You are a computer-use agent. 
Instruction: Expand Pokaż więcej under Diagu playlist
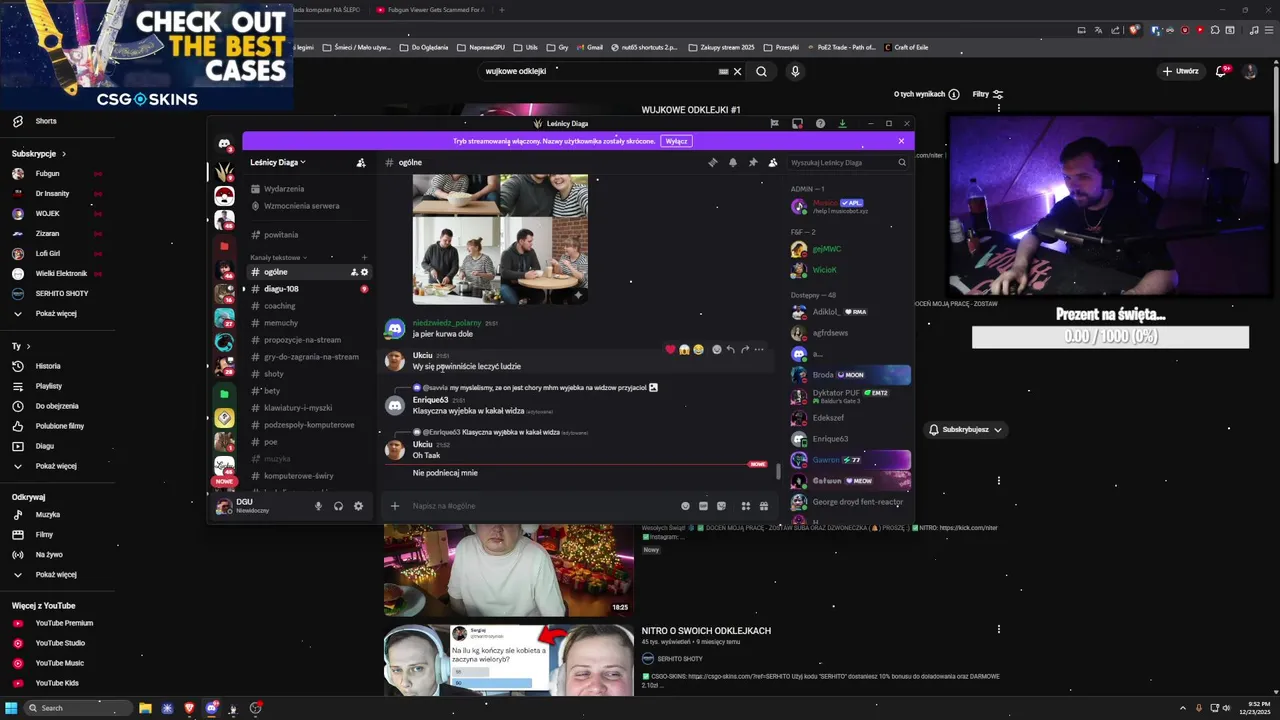(x=56, y=466)
